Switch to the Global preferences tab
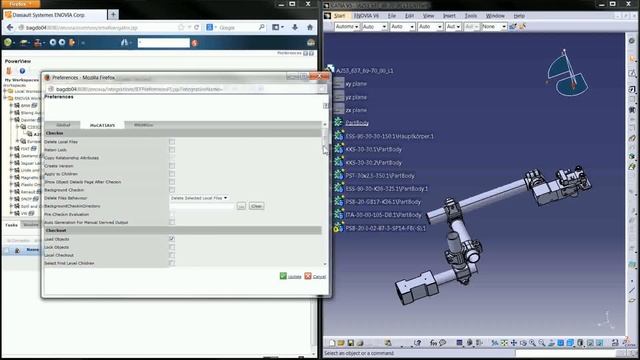This screenshot has height=360, width=640. click(63, 125)
